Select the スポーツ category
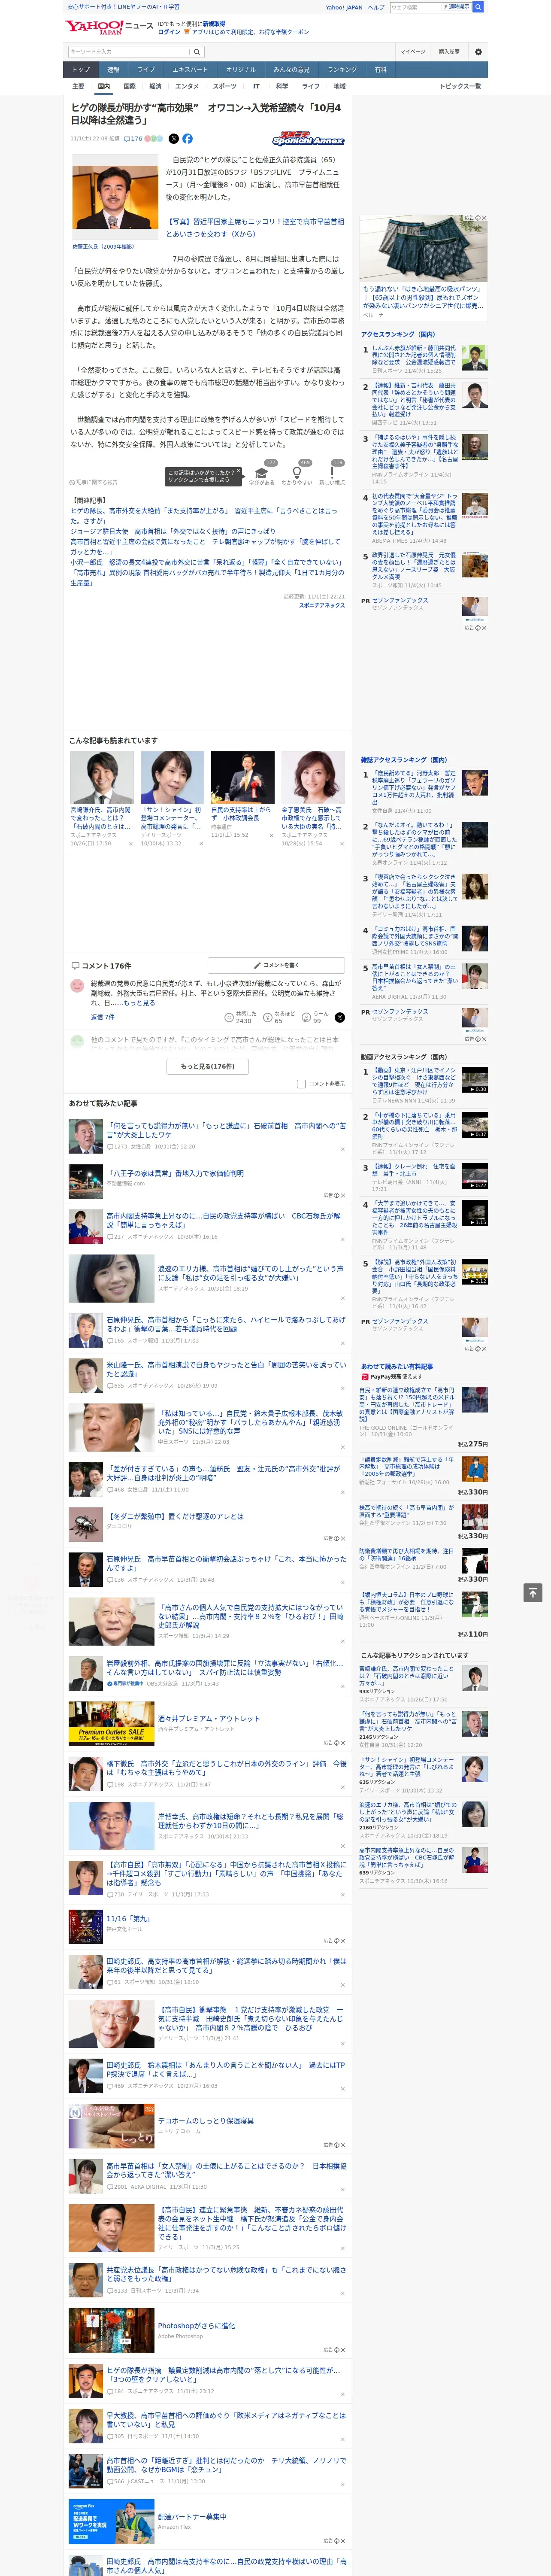 (225, 87)
